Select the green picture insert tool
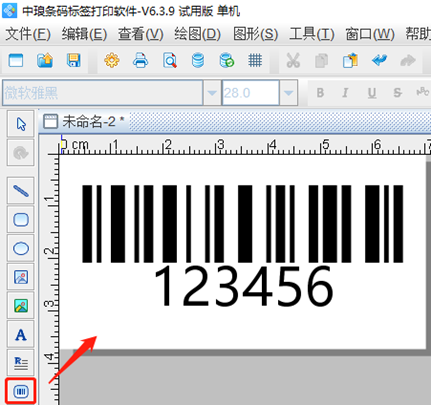The height and width of the screenshot is (405, 431). (21, 306)
